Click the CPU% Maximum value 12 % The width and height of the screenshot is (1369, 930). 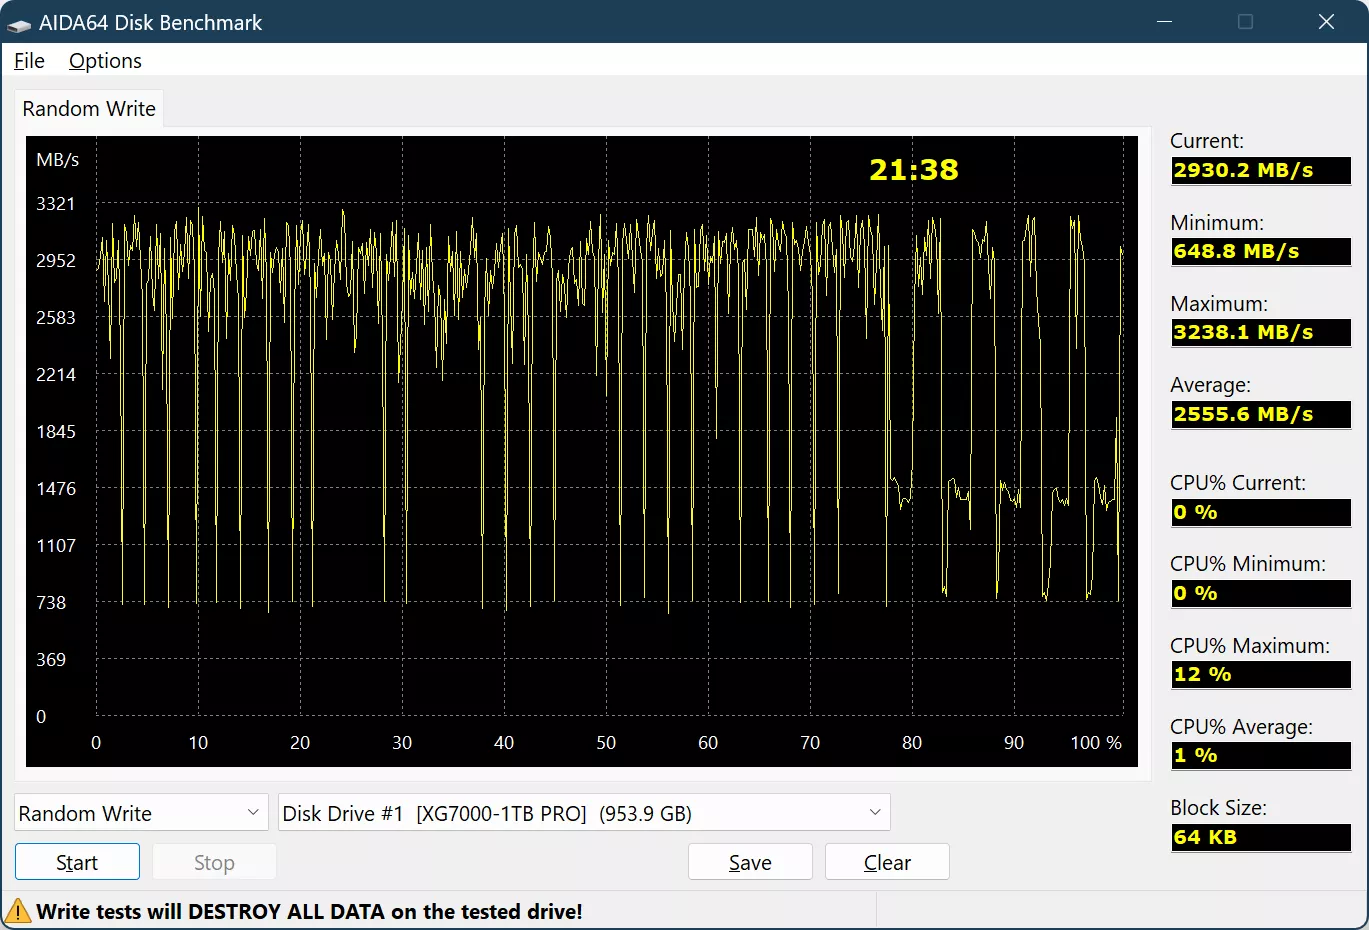click(1260, 674)
